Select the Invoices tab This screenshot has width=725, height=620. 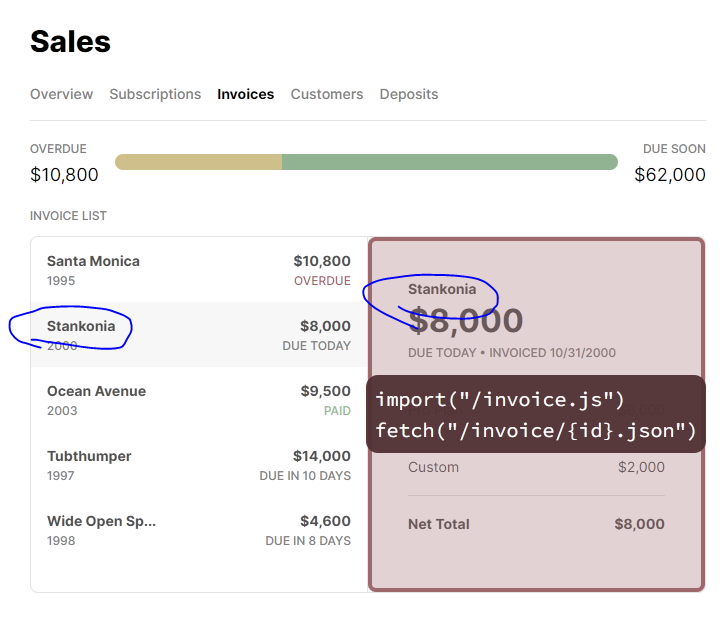(x=246, y=94)
